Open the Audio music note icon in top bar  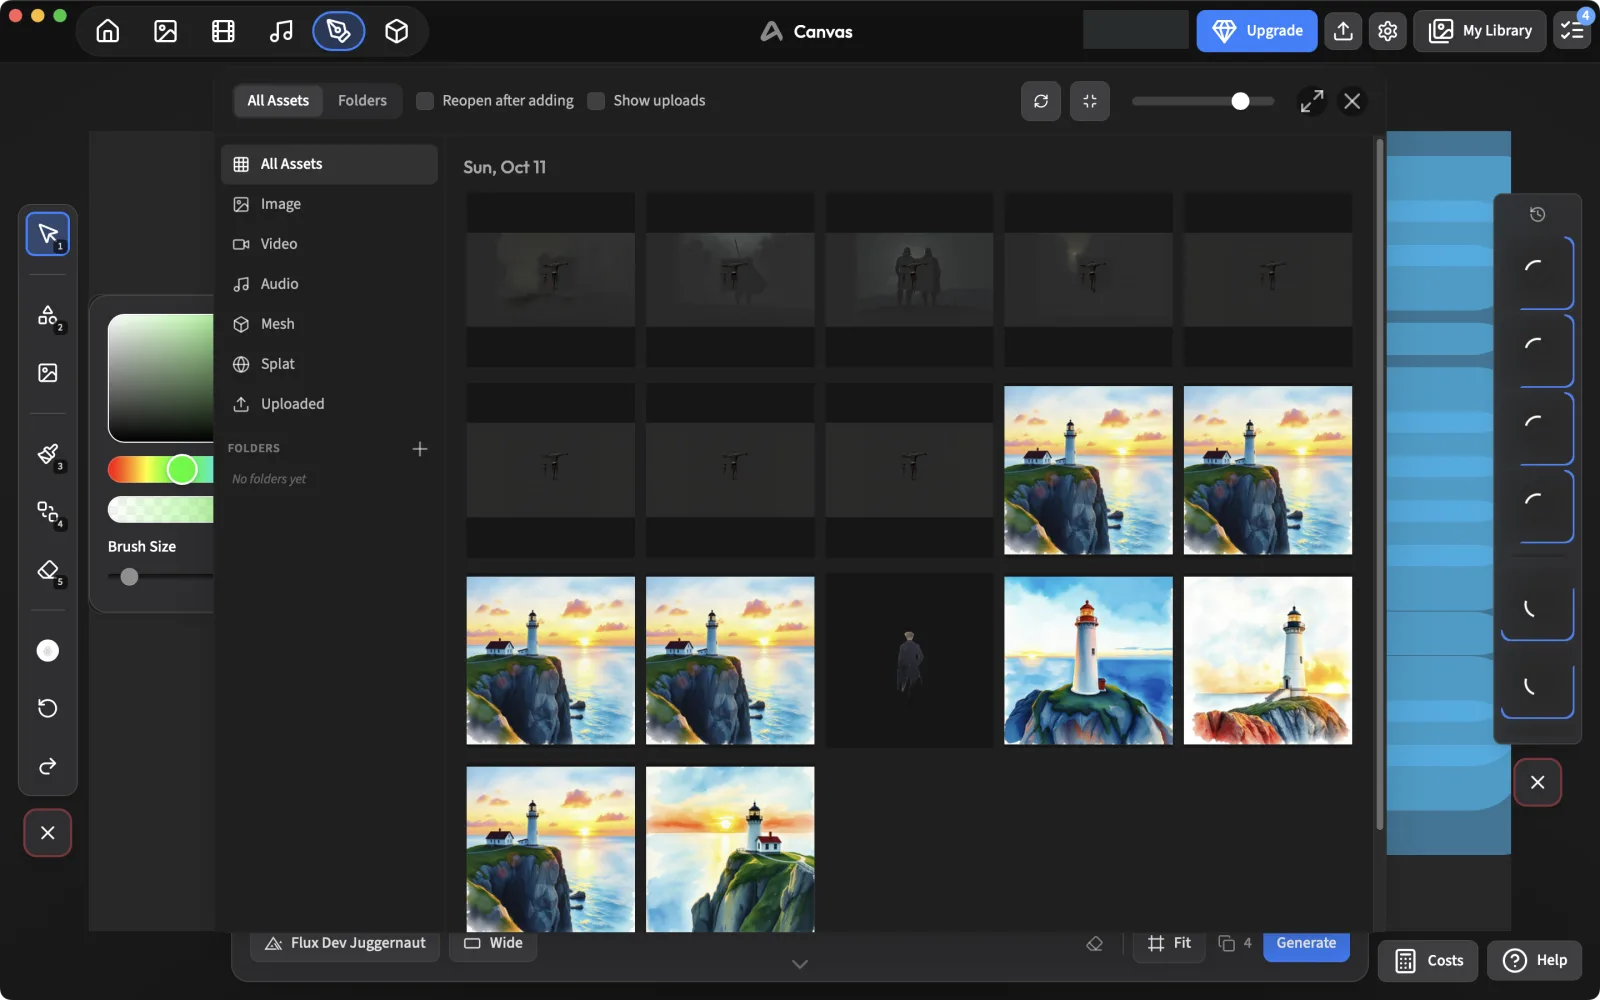click(x=281, y=31)
